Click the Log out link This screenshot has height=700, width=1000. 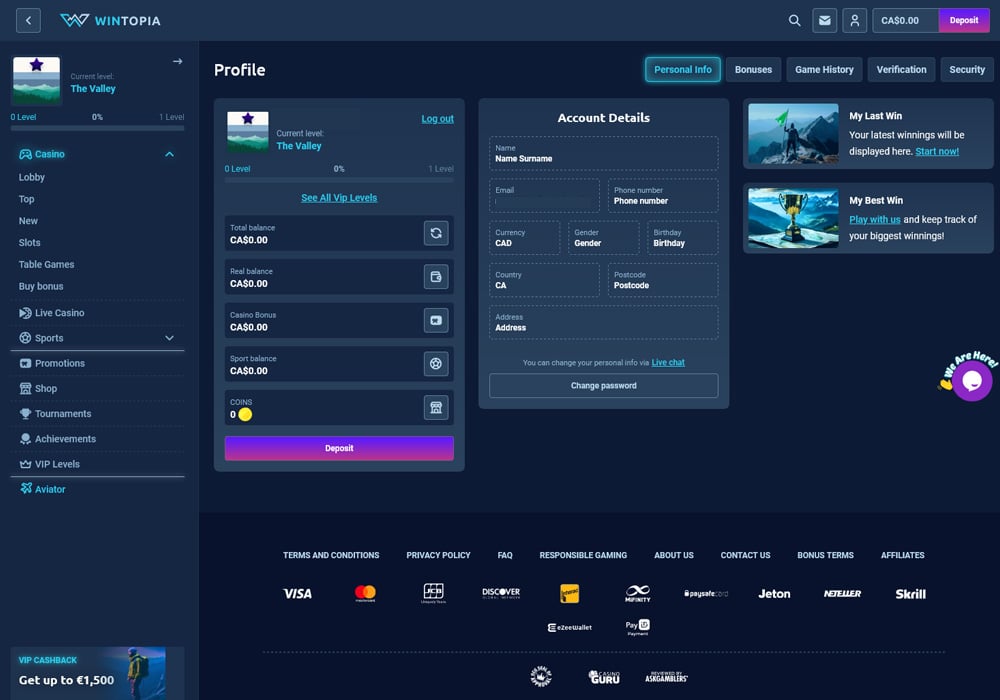438,119
